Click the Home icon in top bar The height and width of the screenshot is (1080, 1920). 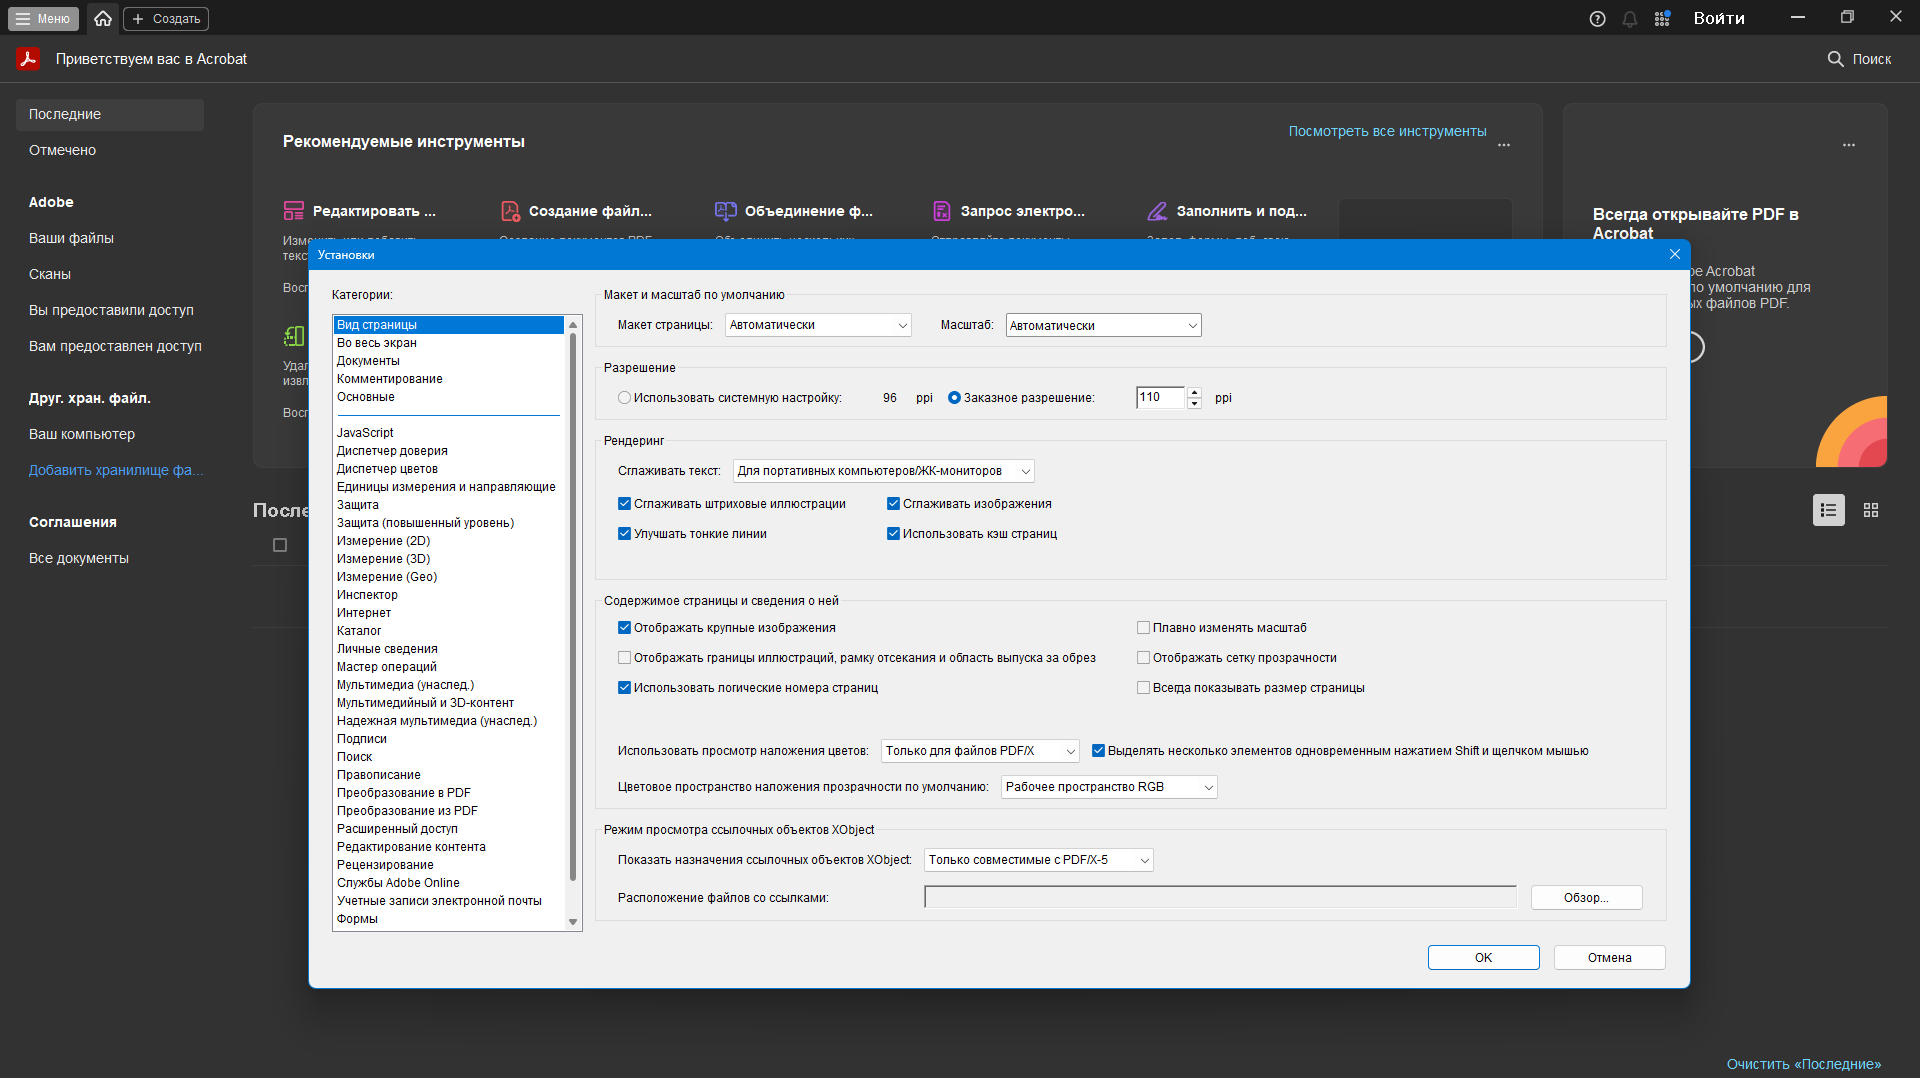[x=103, y=18]
